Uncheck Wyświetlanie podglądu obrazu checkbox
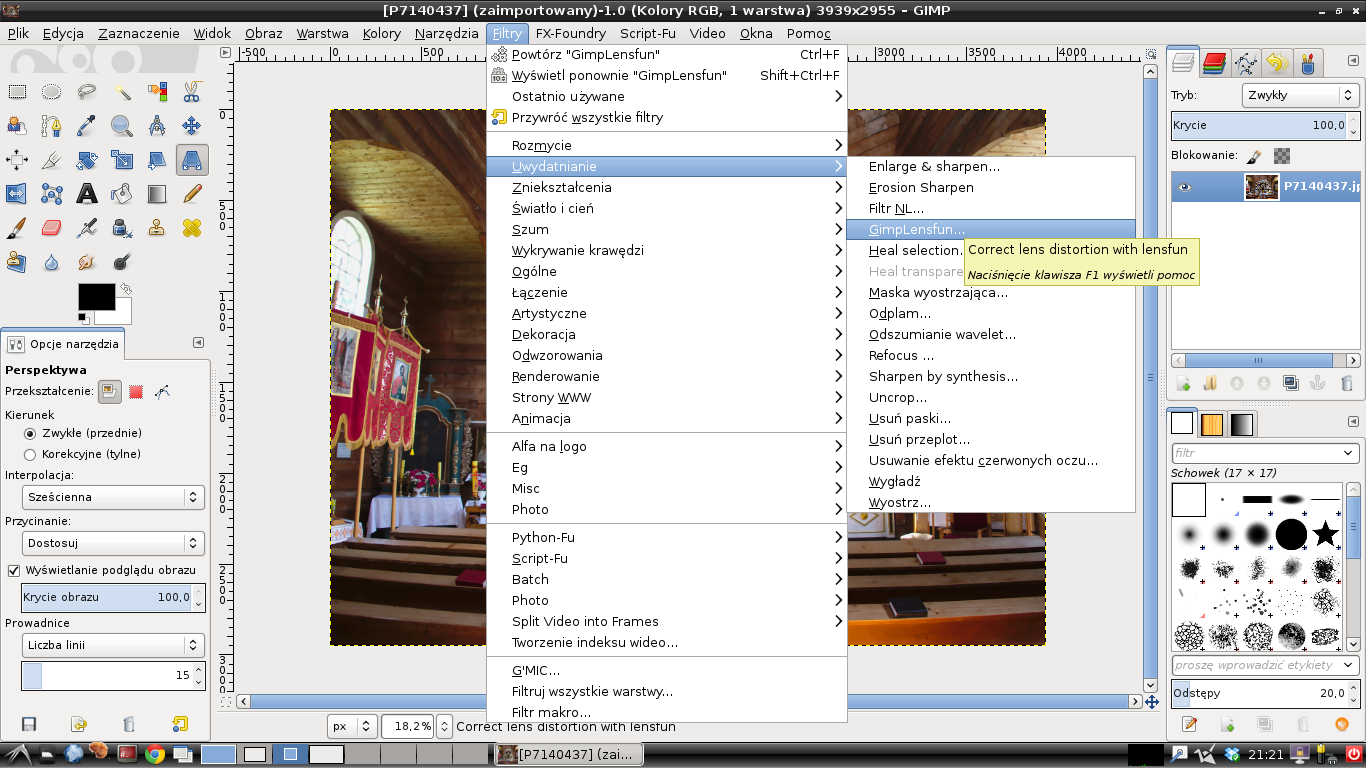Screen dimensions: 1366x768 click(14, 570)
